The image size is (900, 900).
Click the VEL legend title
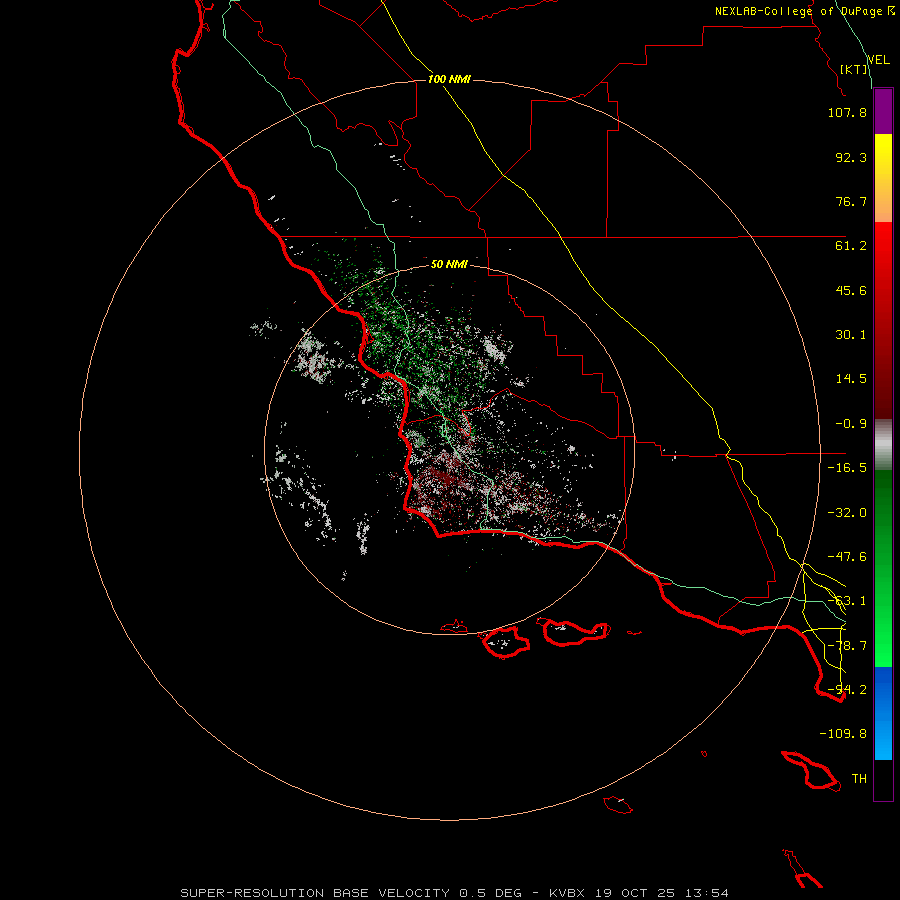(878, 60)
